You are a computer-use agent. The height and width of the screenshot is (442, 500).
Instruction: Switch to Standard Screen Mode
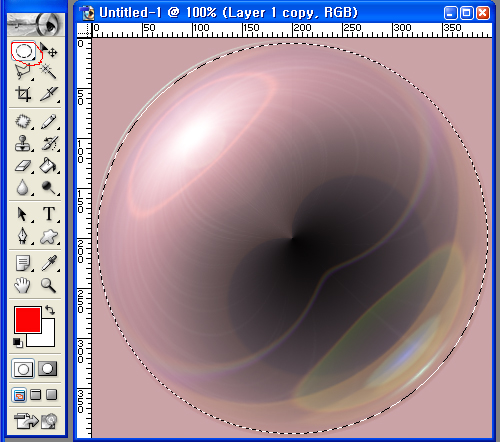[19, 395]
